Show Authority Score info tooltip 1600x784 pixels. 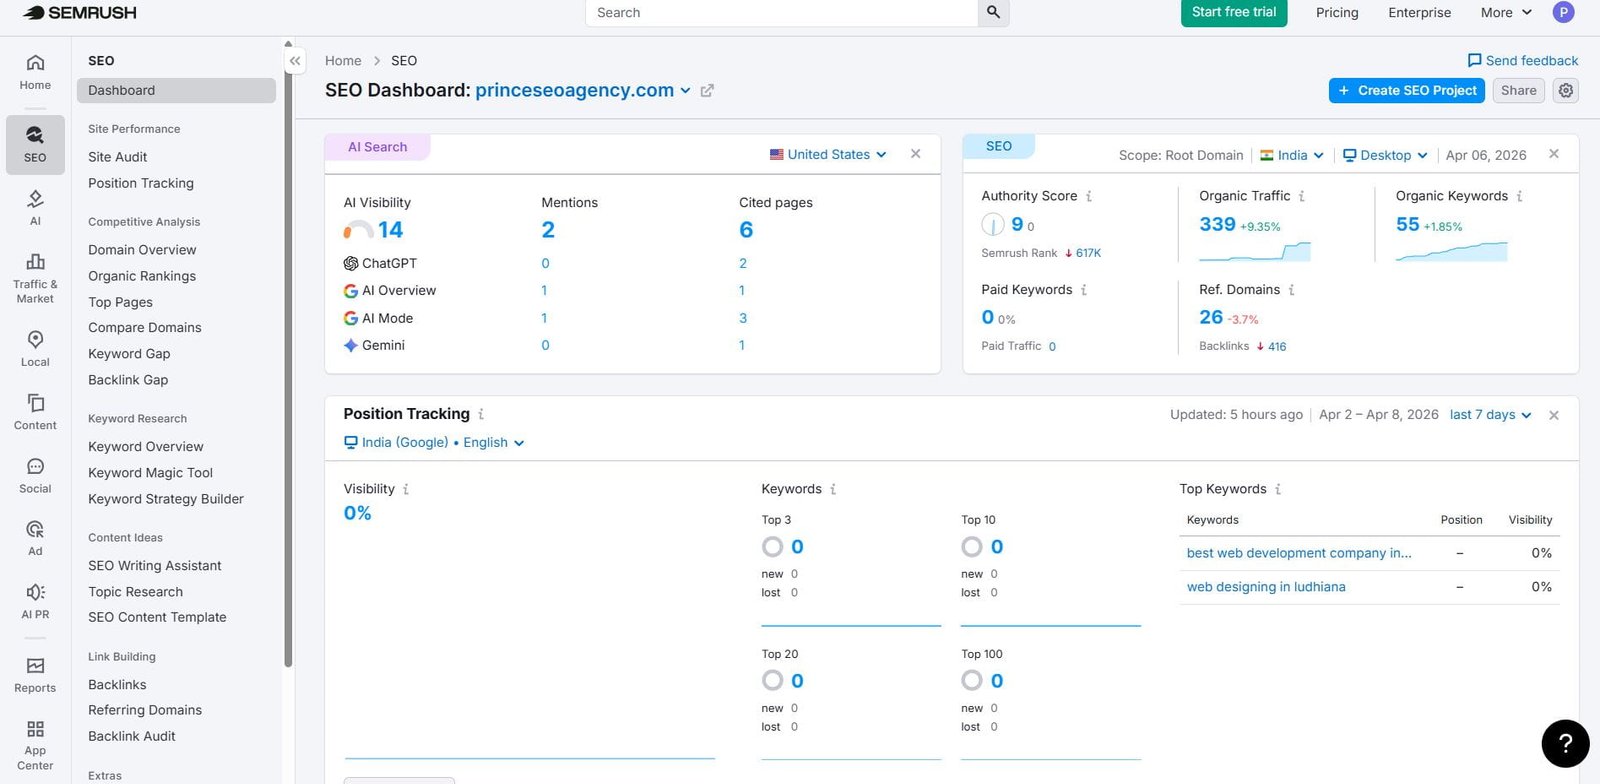tap(1089, 196)
